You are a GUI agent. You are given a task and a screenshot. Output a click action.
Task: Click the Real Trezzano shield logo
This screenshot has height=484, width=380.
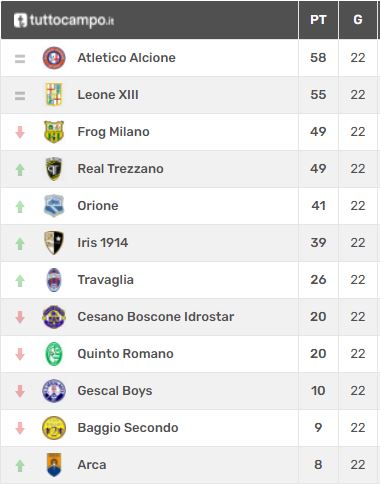tap(54, 169)
